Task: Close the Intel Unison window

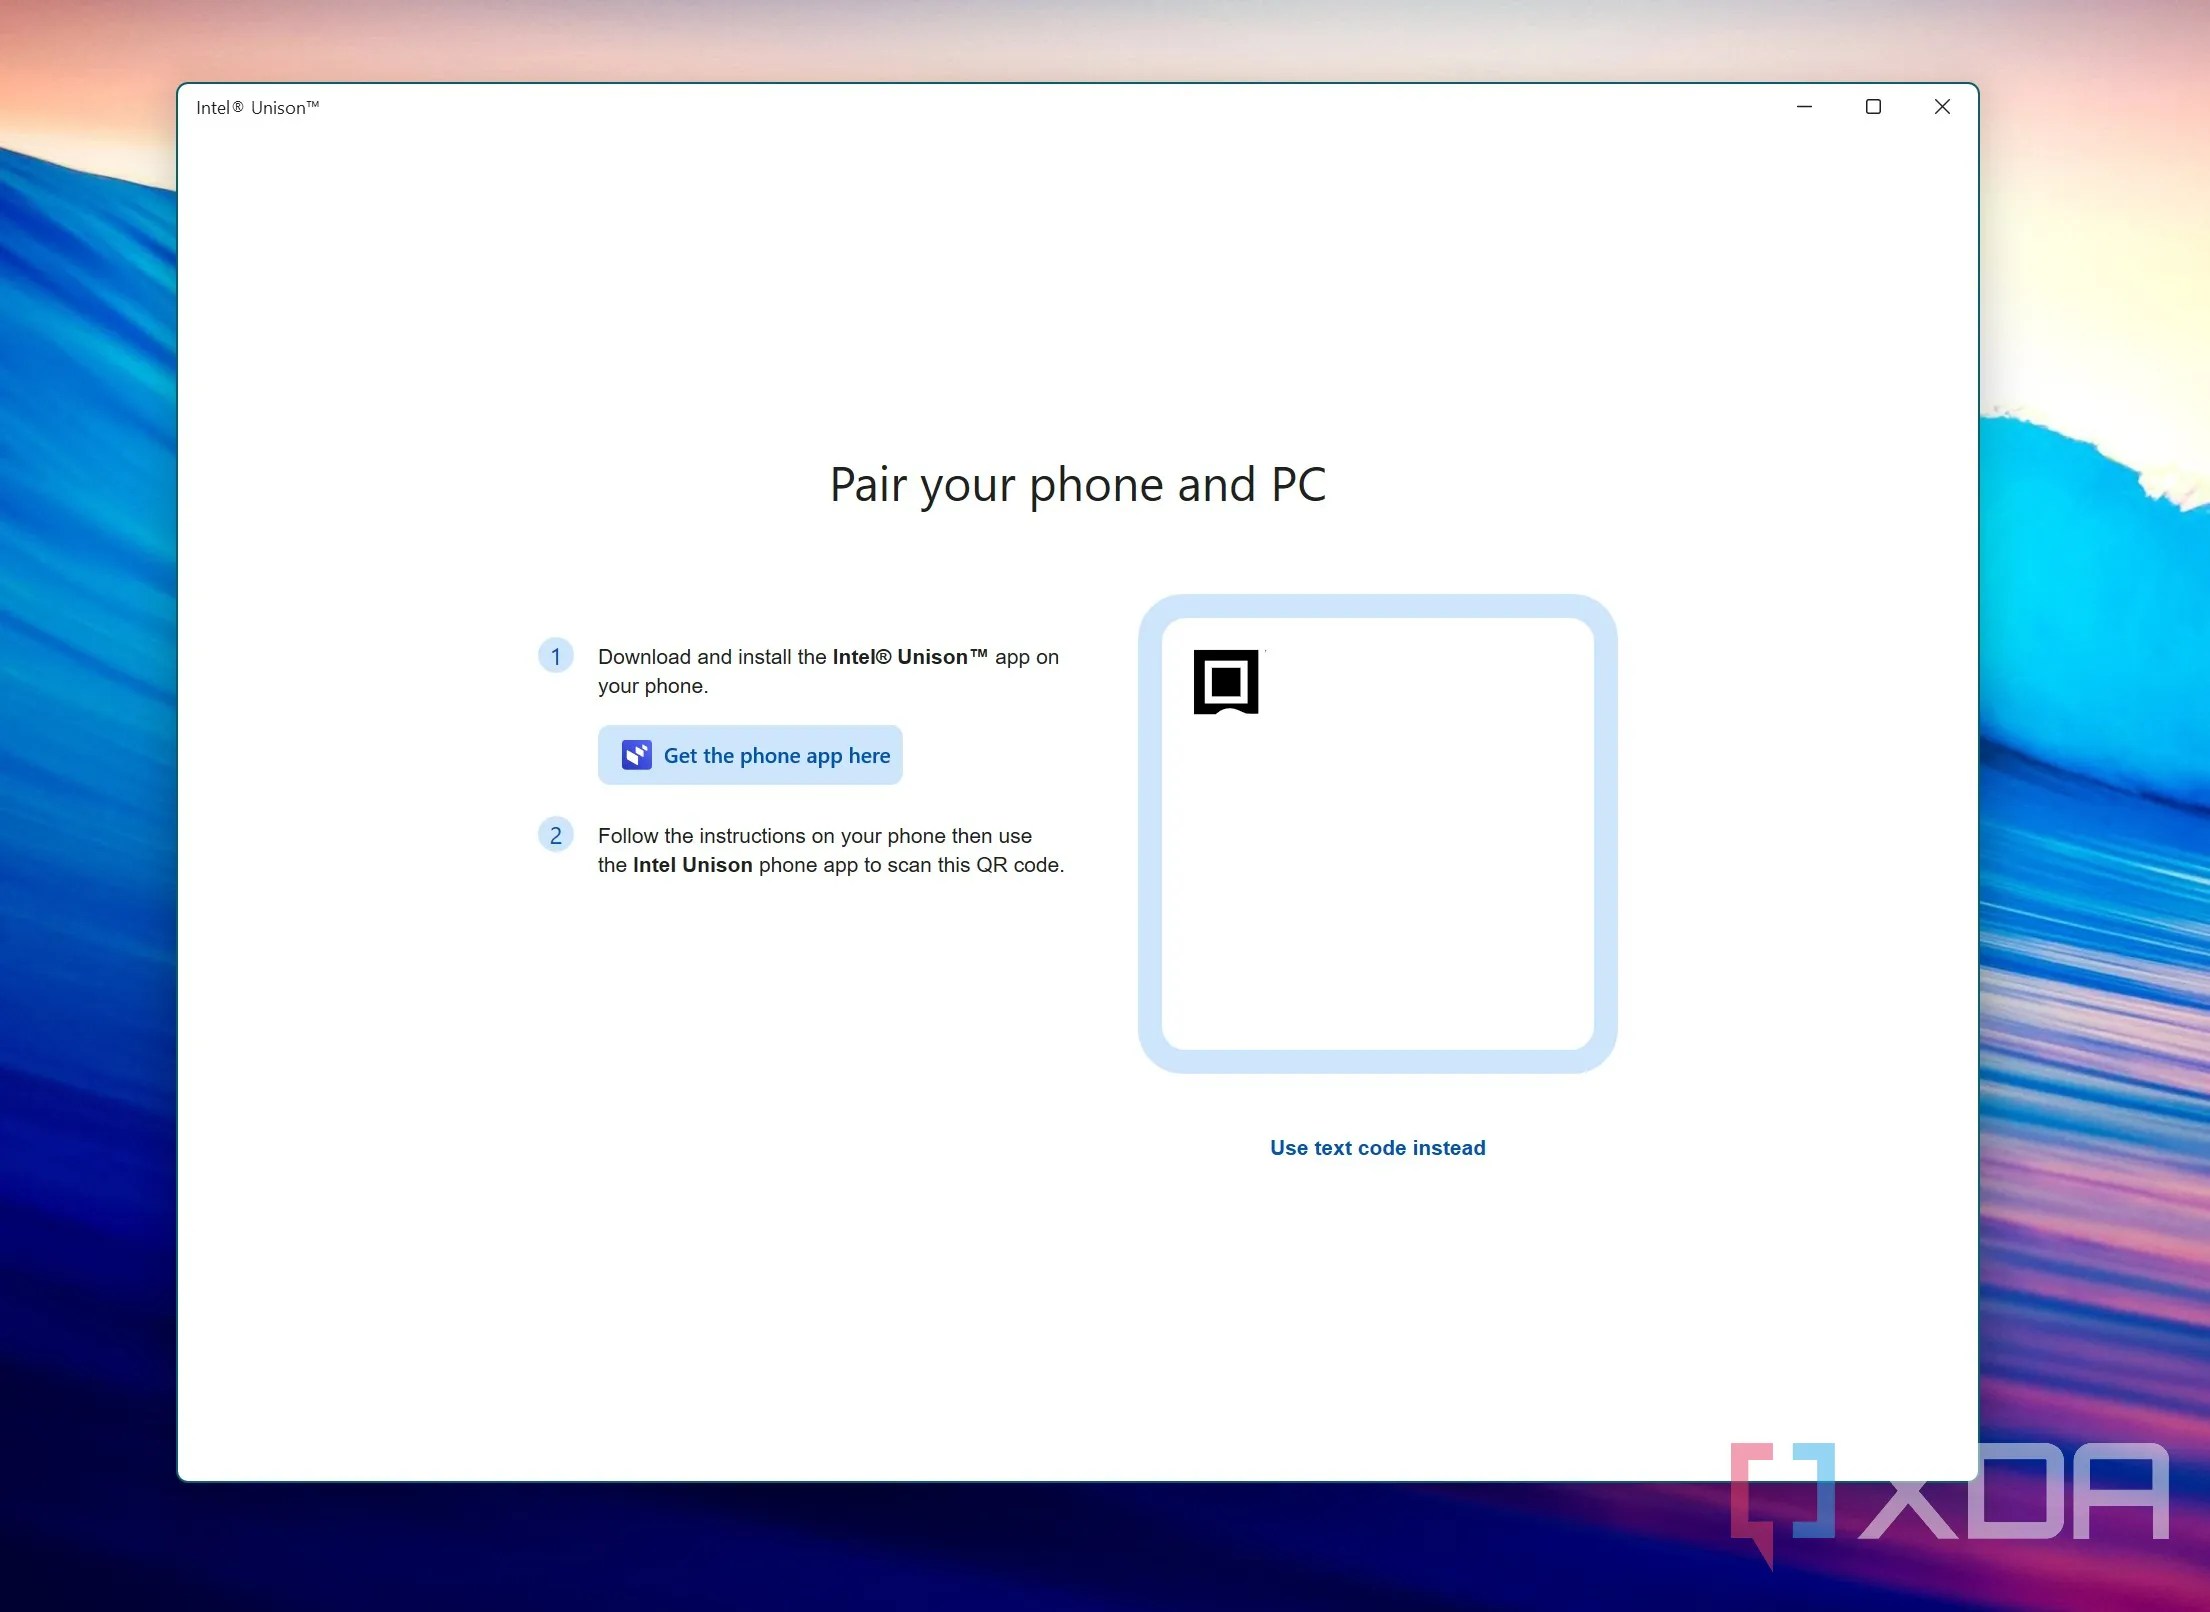Action: click(1942, 107)
